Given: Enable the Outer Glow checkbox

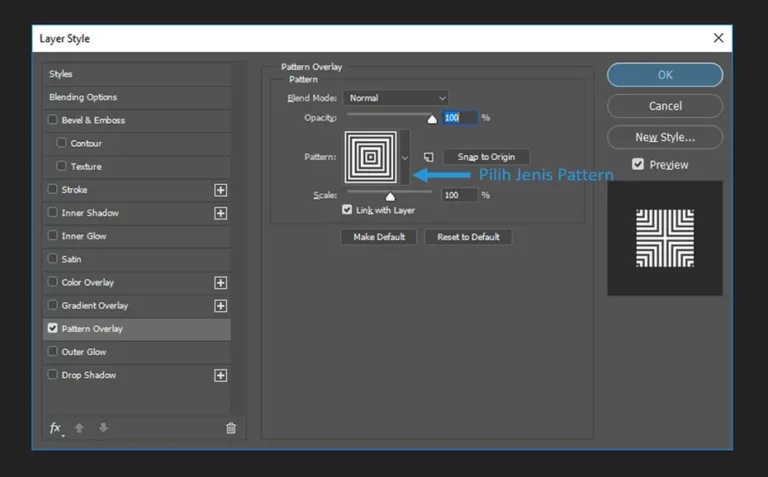Looking at the screenshot, I should click(x=52, y=351).
